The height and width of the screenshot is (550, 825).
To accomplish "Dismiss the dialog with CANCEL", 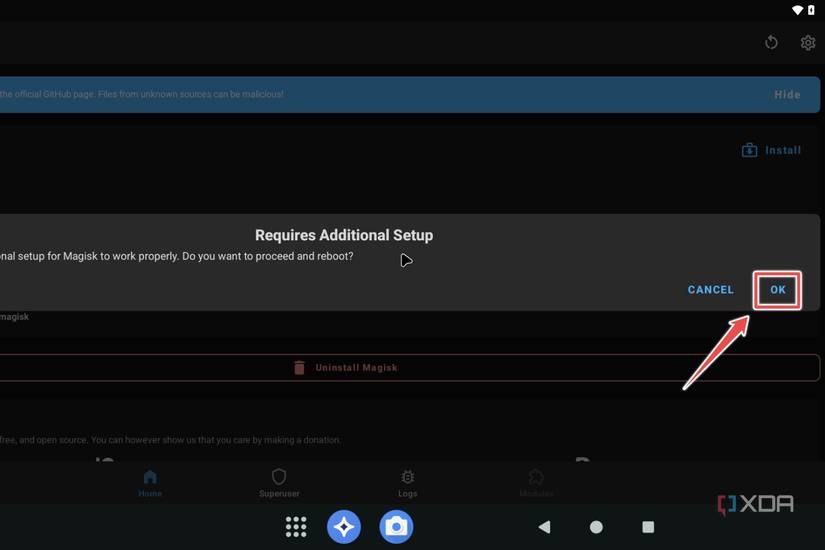I will tap(710, 290).
